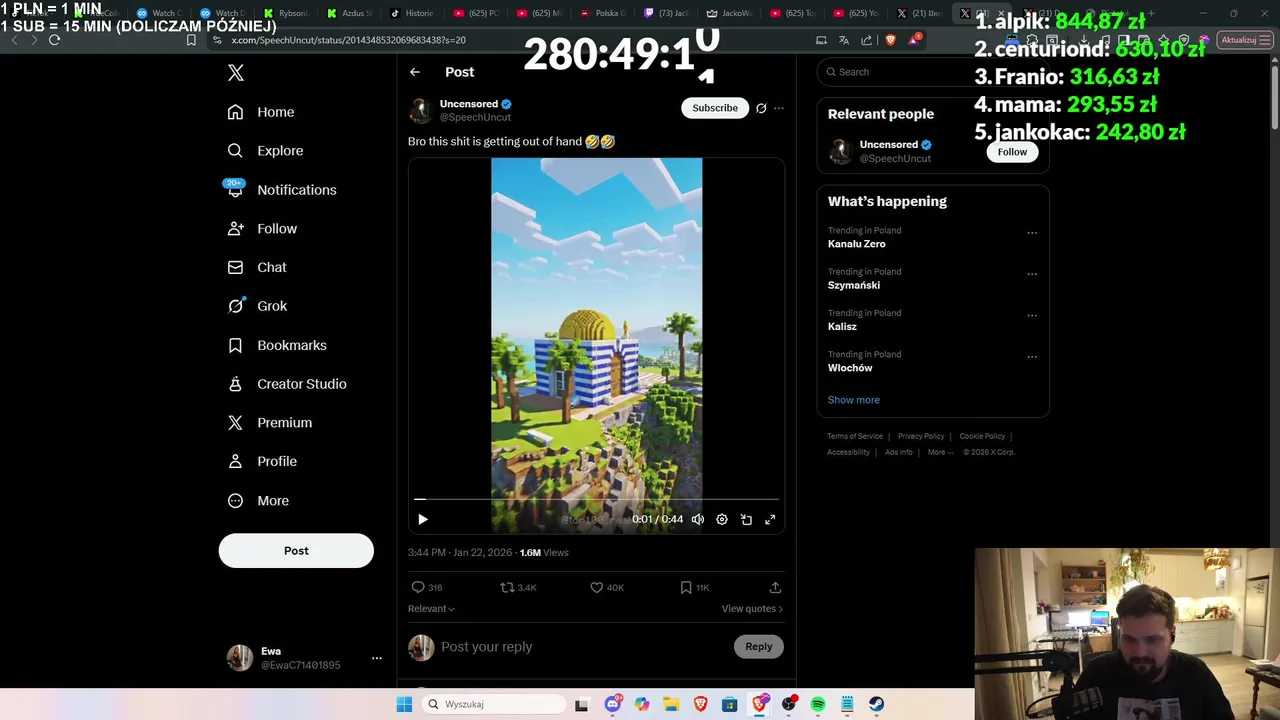The image size is (1280, 720).
Task: Open Spotify from the taskbar
Action: click(818, 704)
